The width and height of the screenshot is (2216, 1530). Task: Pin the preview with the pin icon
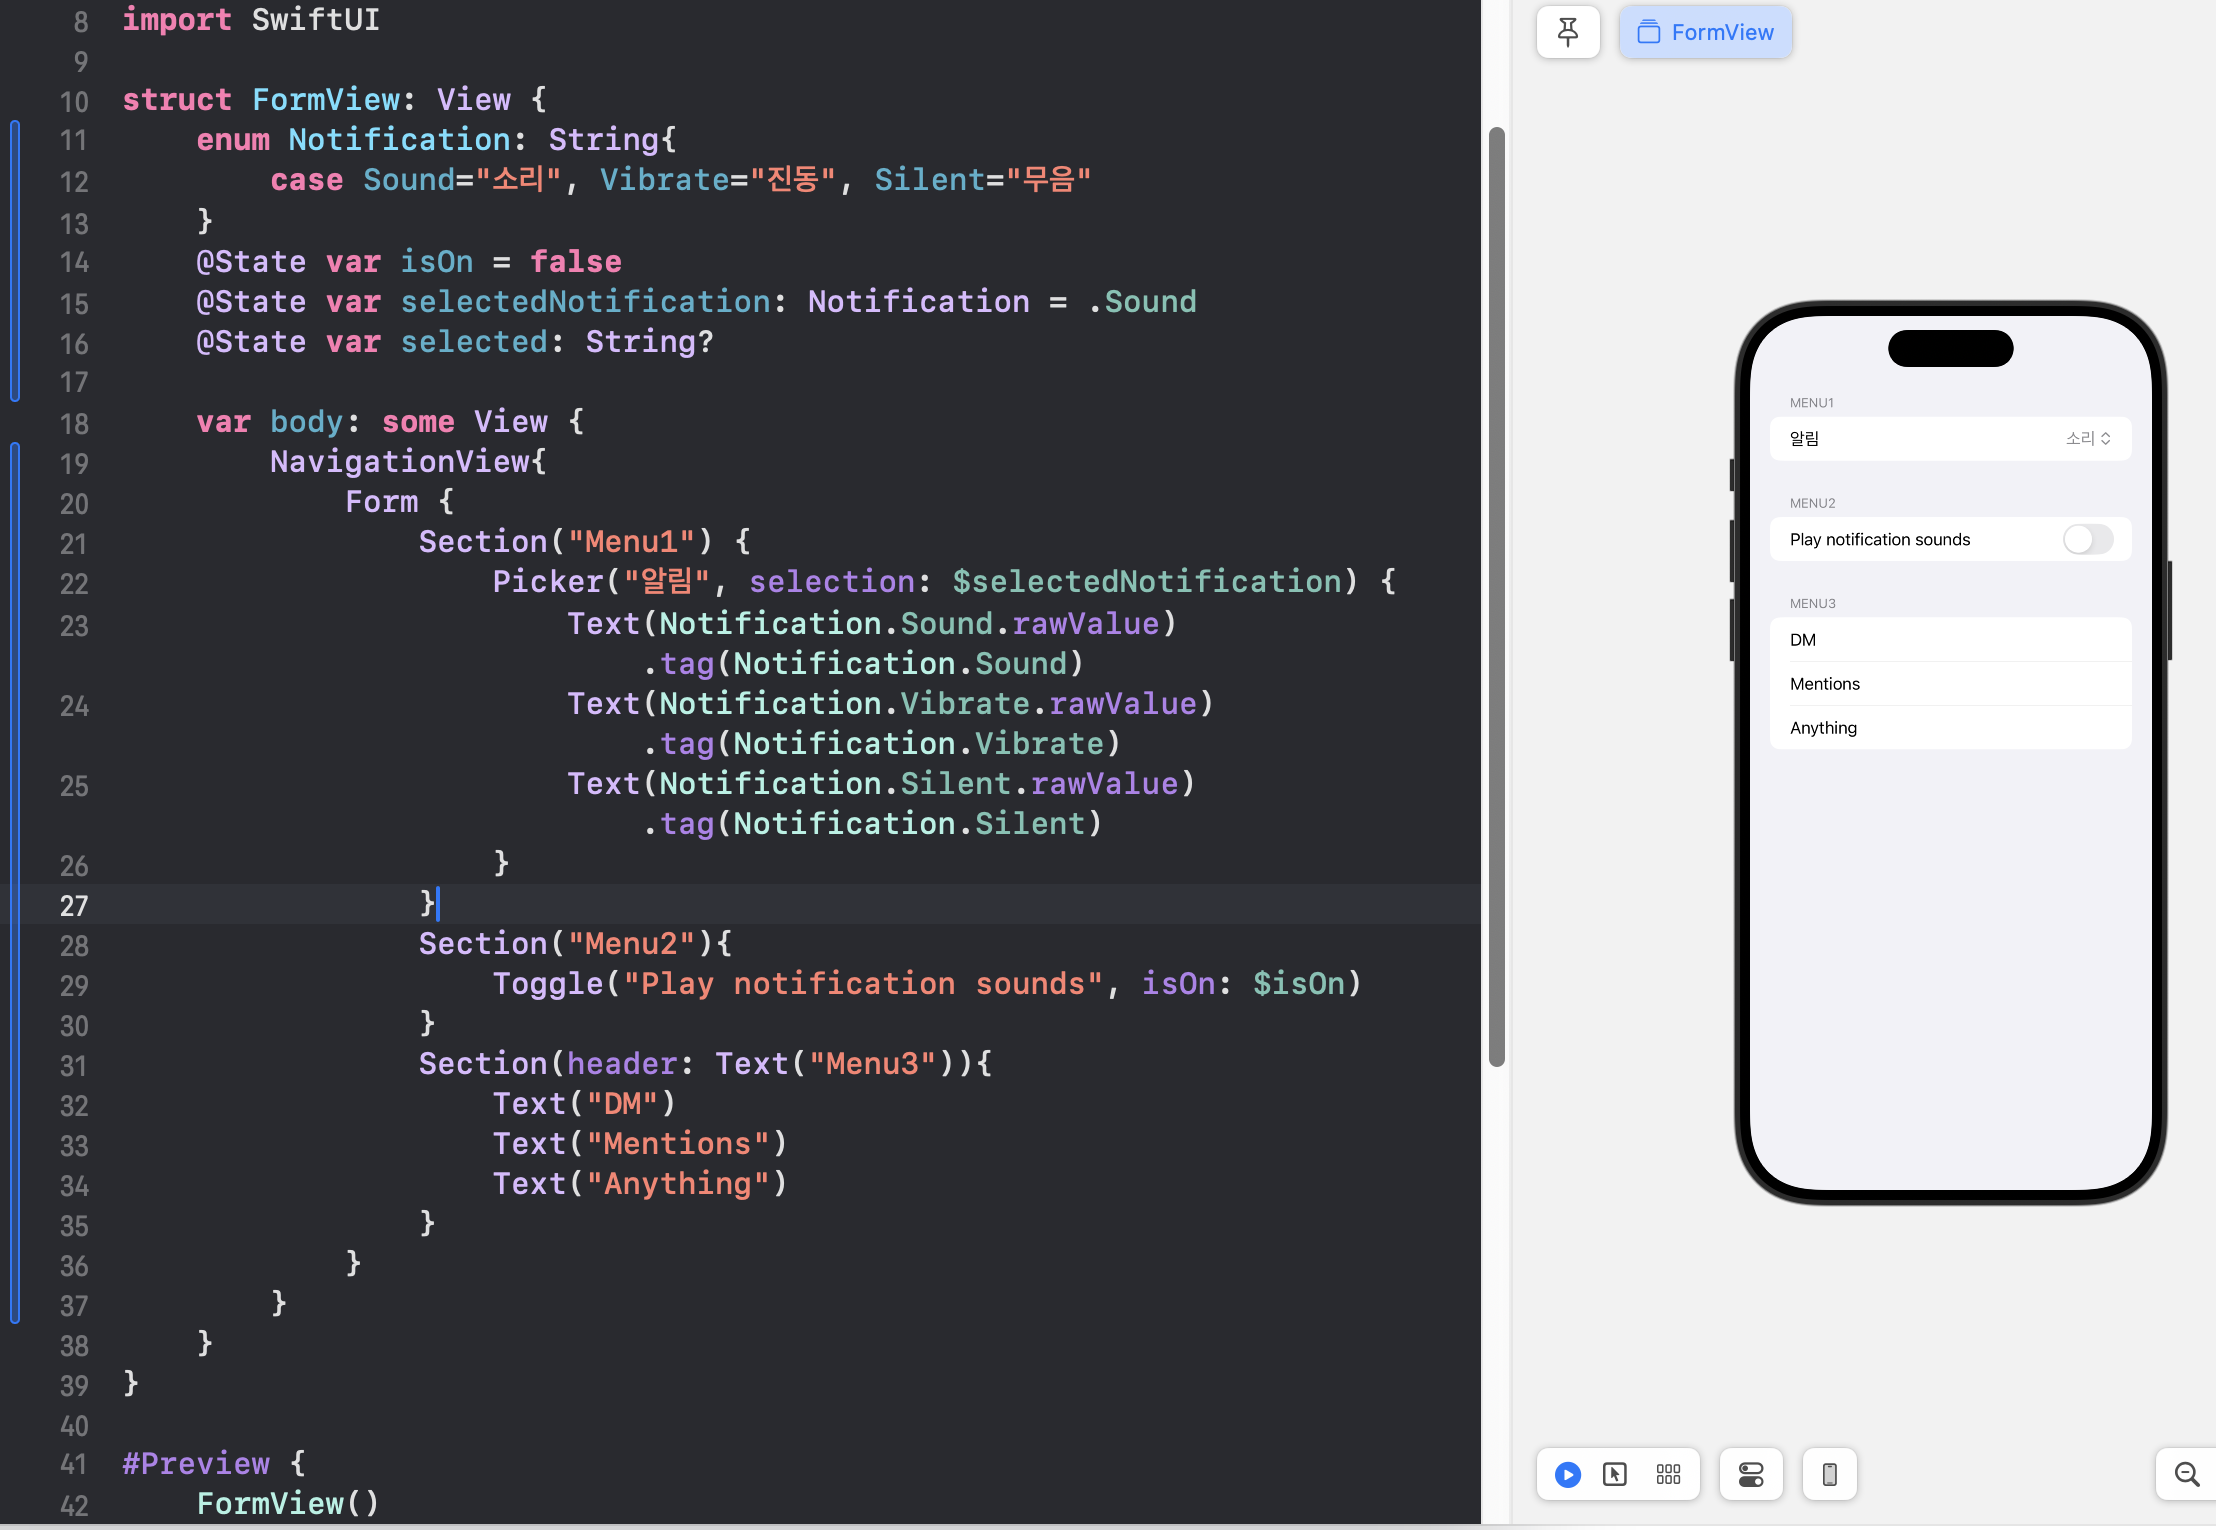1568,32
